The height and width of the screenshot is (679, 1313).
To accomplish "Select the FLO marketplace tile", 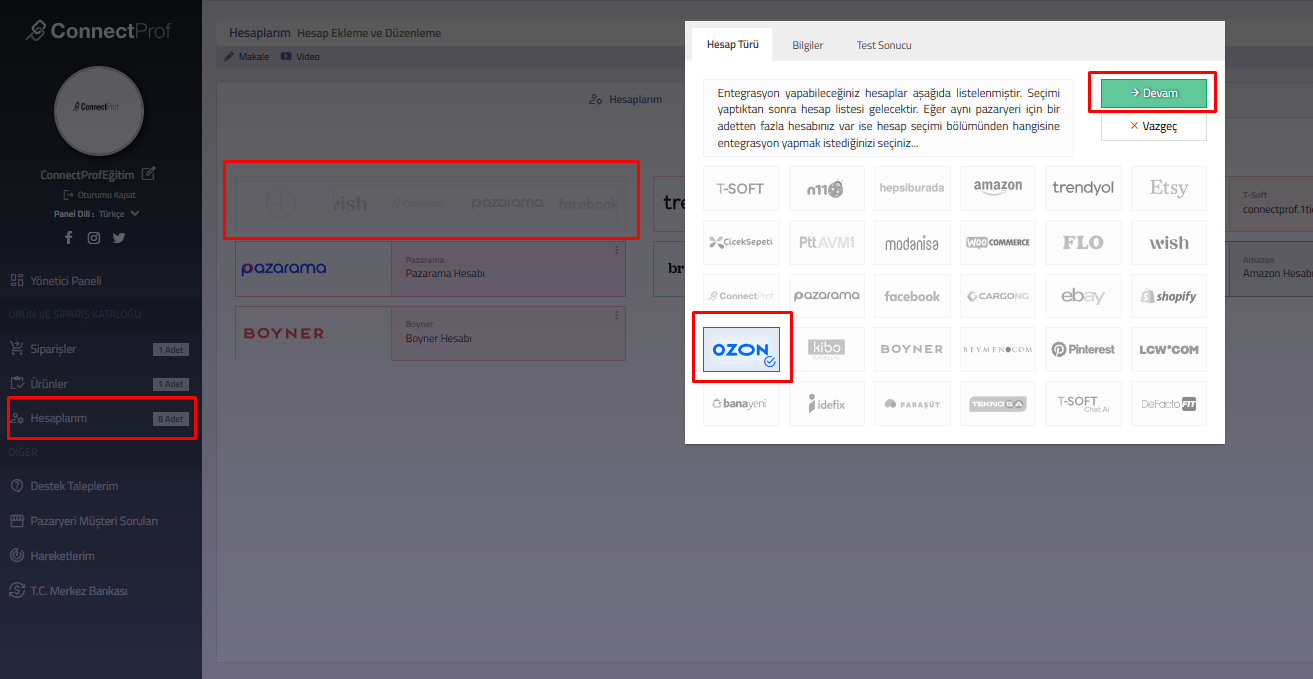I will (x=1083, y=242).
